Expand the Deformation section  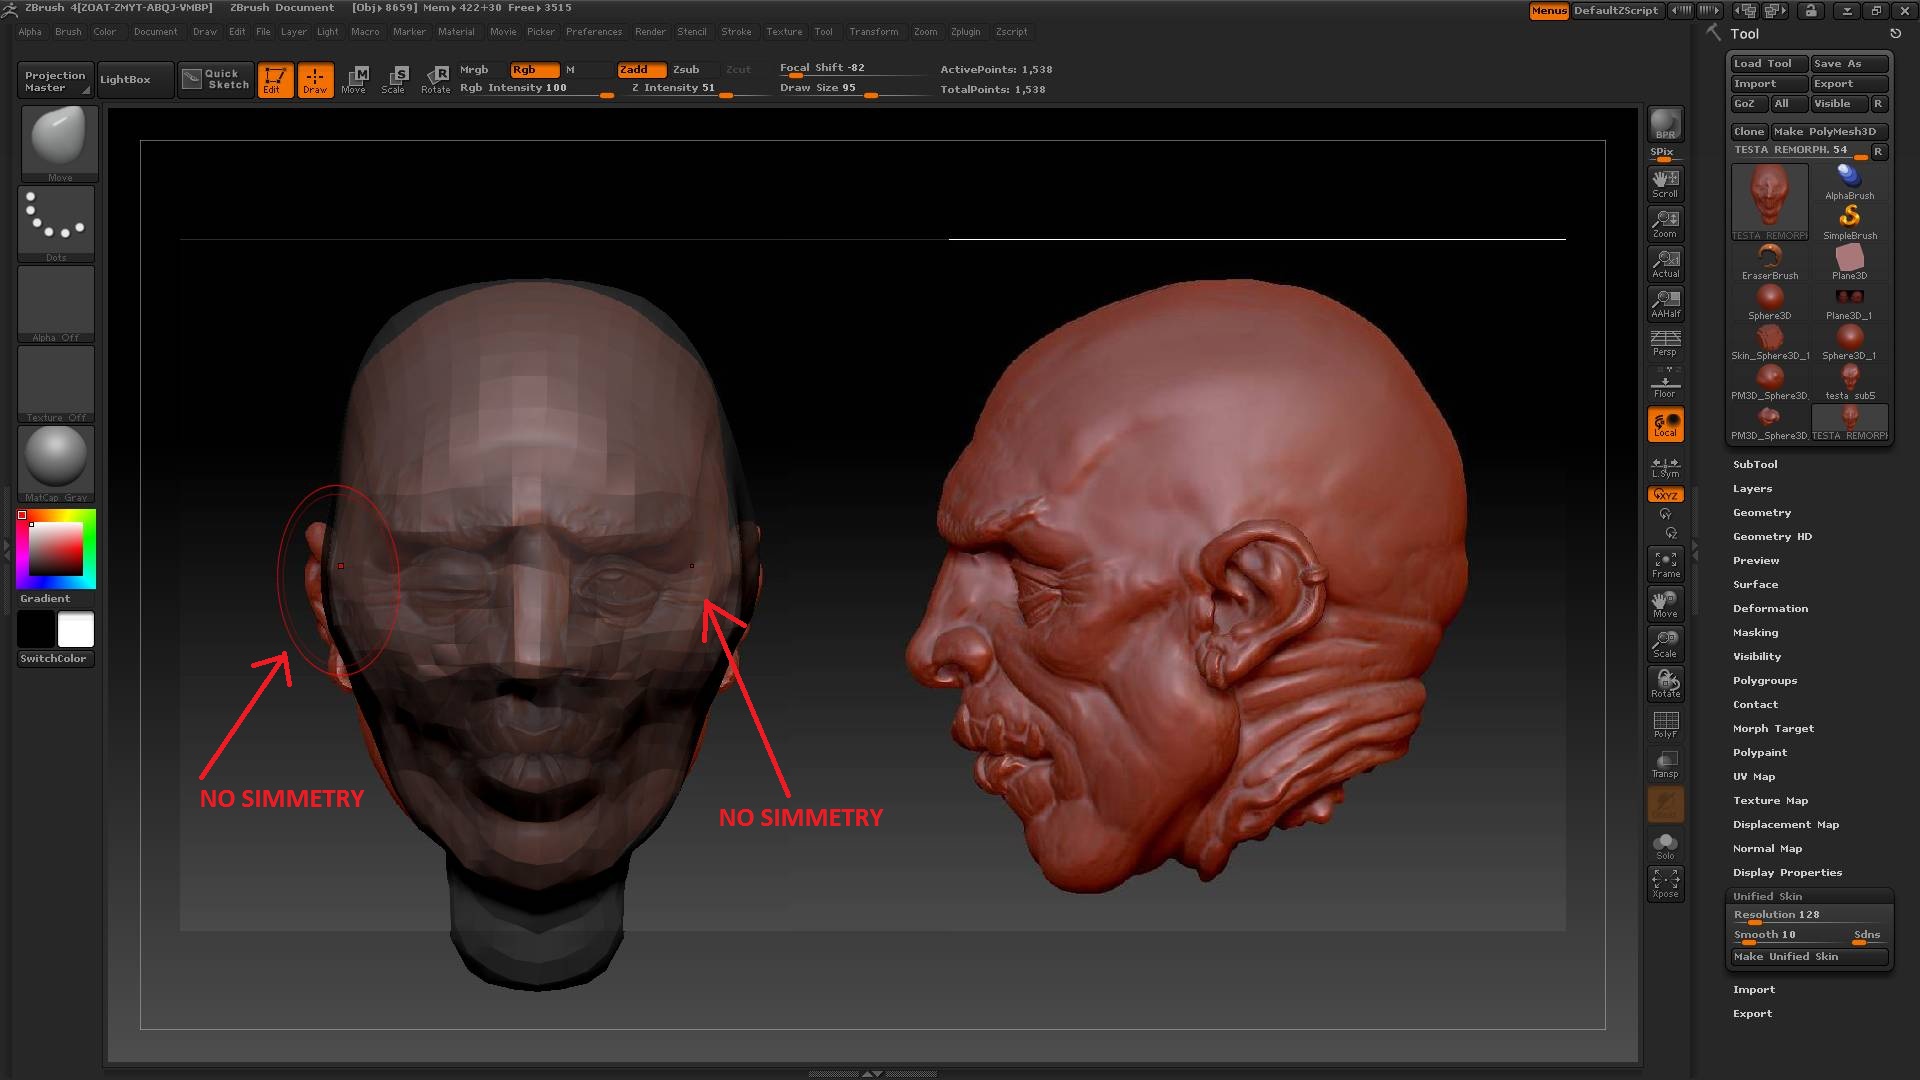pyautogui.click(x=1770, y=609)
